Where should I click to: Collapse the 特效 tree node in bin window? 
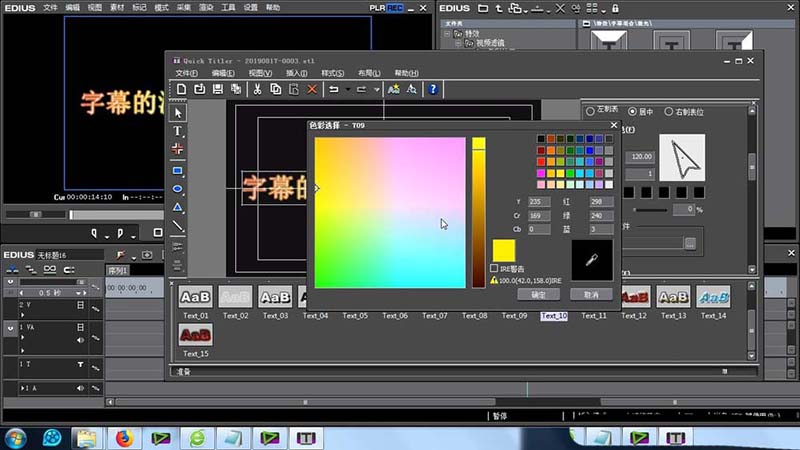447,34
